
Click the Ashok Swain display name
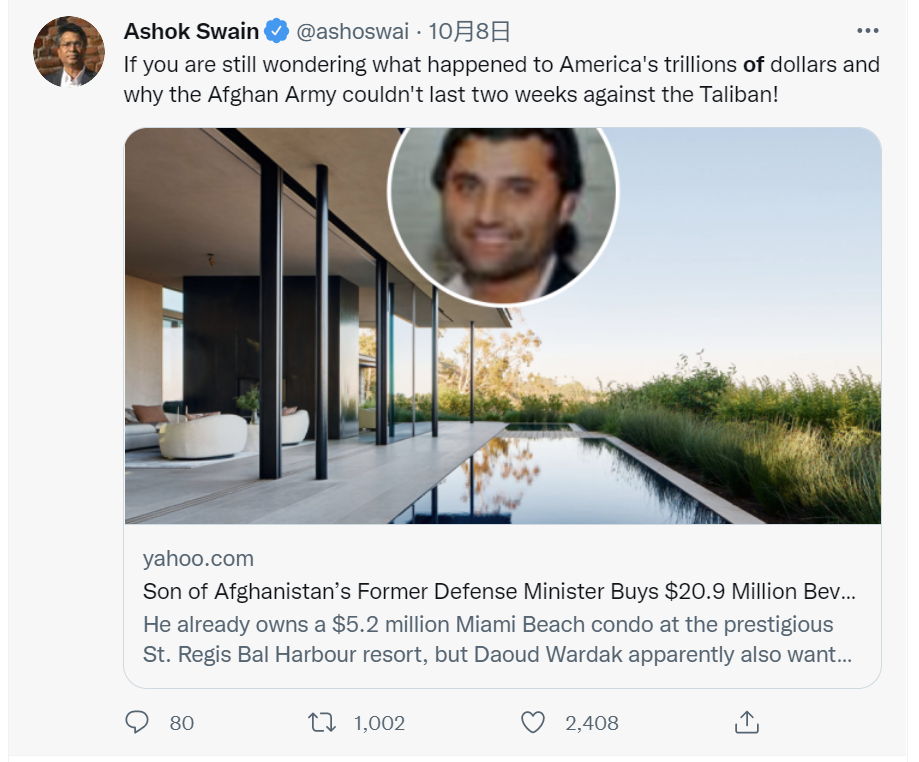pos(192,32)
